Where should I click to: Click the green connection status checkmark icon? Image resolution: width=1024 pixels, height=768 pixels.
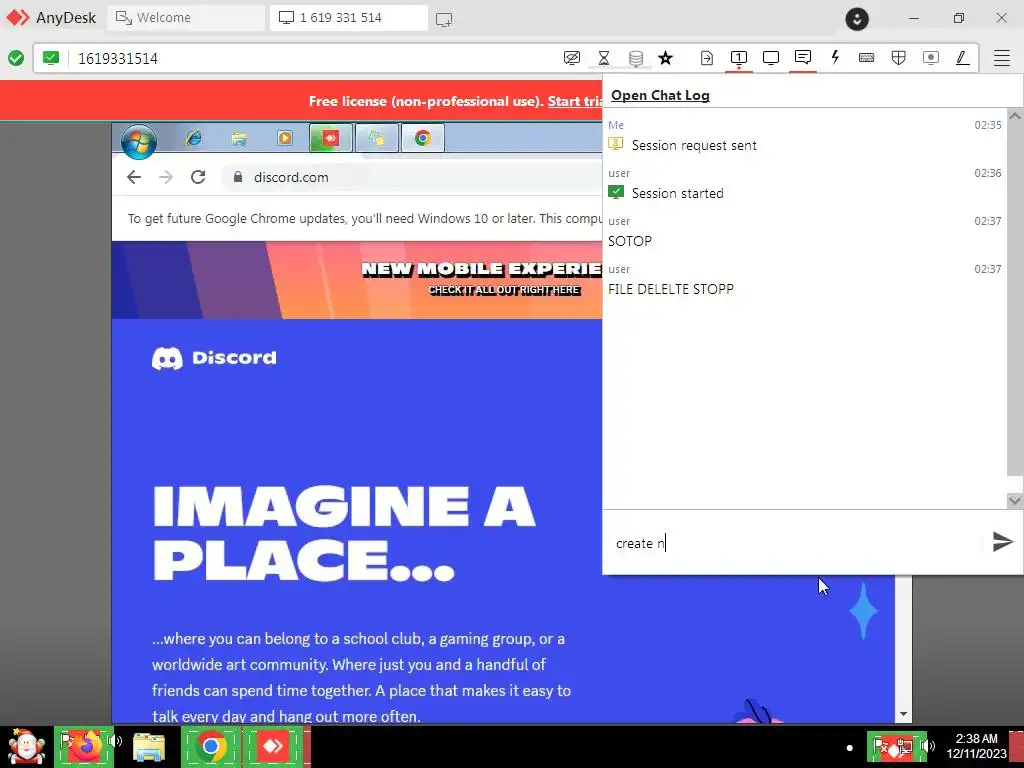pos(16,58)
